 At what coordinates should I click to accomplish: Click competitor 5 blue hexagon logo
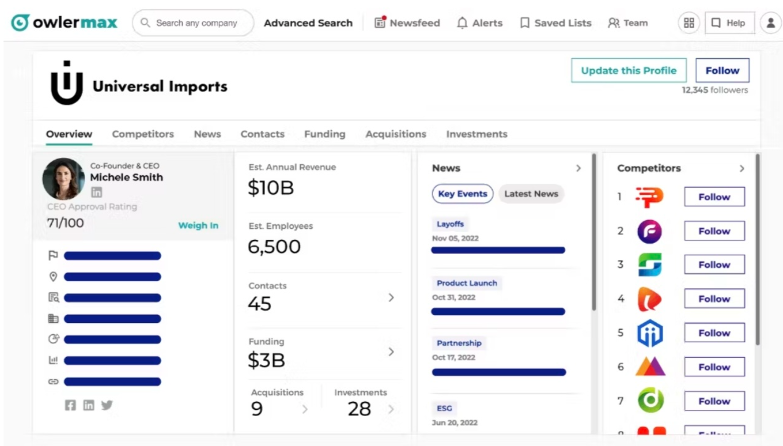coord(650,333)
